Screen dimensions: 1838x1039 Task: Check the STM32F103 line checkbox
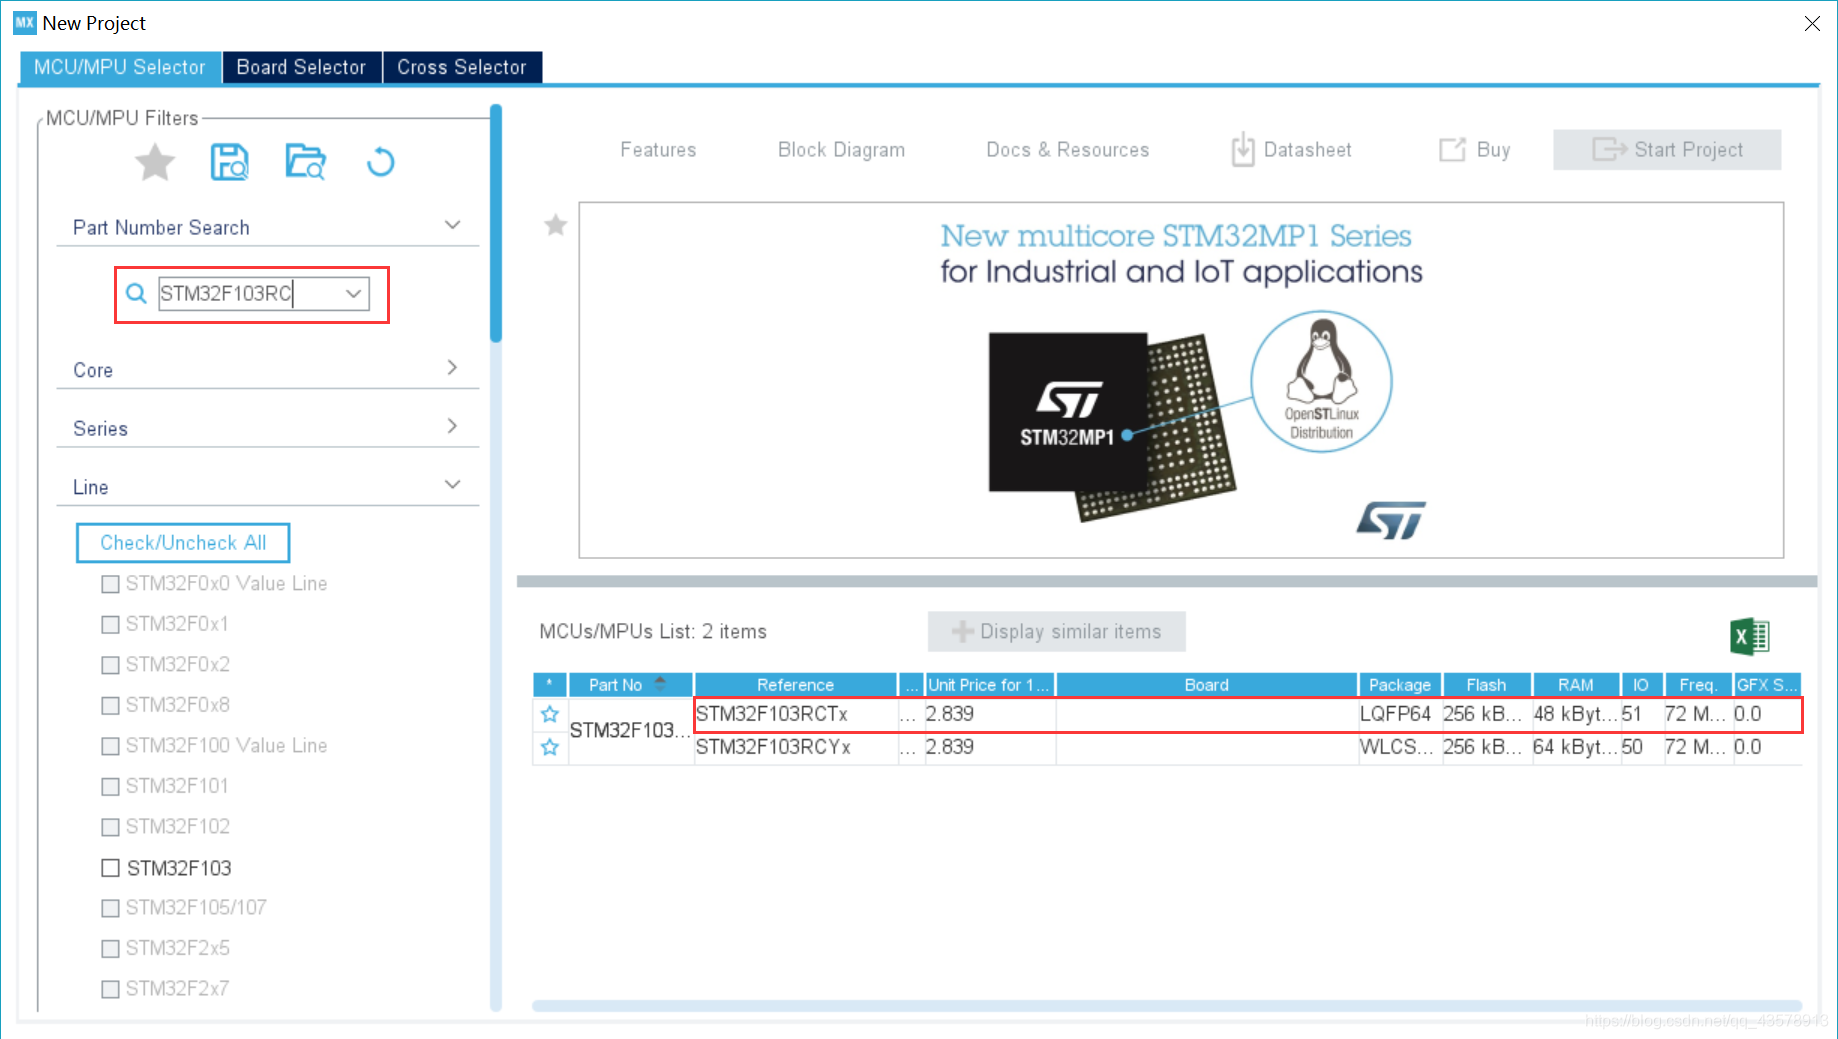(x=110, y=868)
